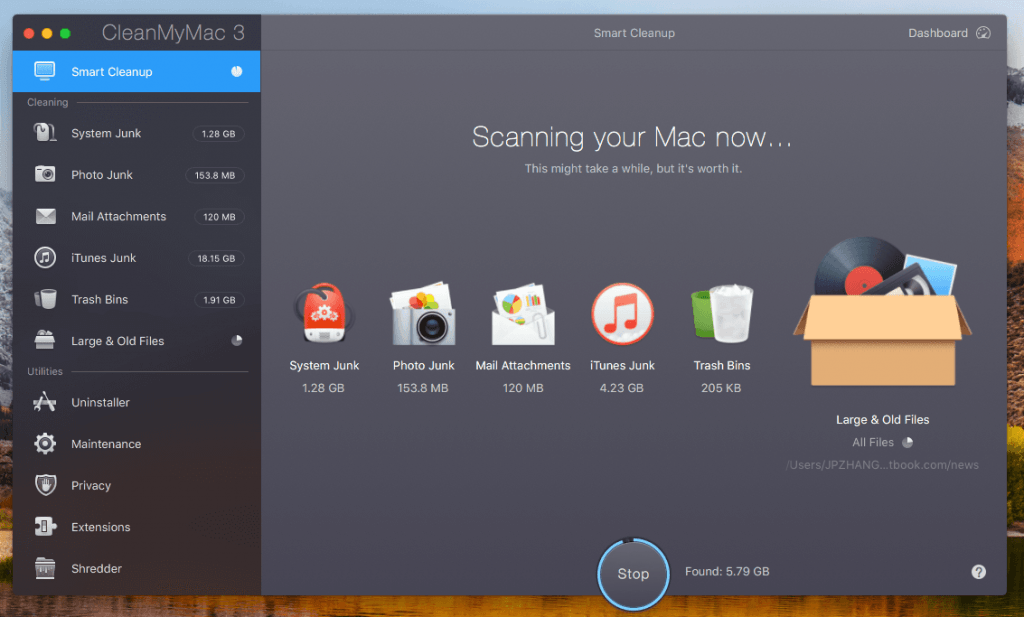This screenshot has width=1024, height=617.
Task: Select Large & Old Files in the sidebar
Action: tap(118, 340)
